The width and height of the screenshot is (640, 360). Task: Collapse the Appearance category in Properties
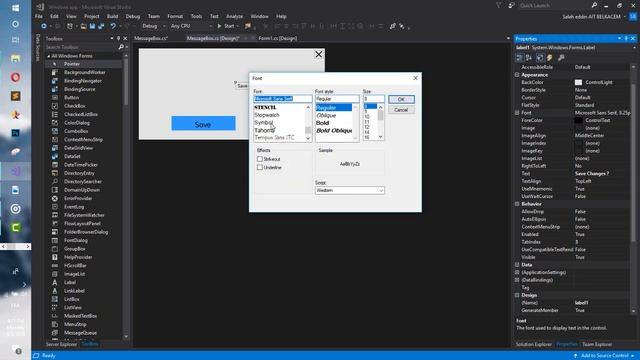tap(517, 75)
